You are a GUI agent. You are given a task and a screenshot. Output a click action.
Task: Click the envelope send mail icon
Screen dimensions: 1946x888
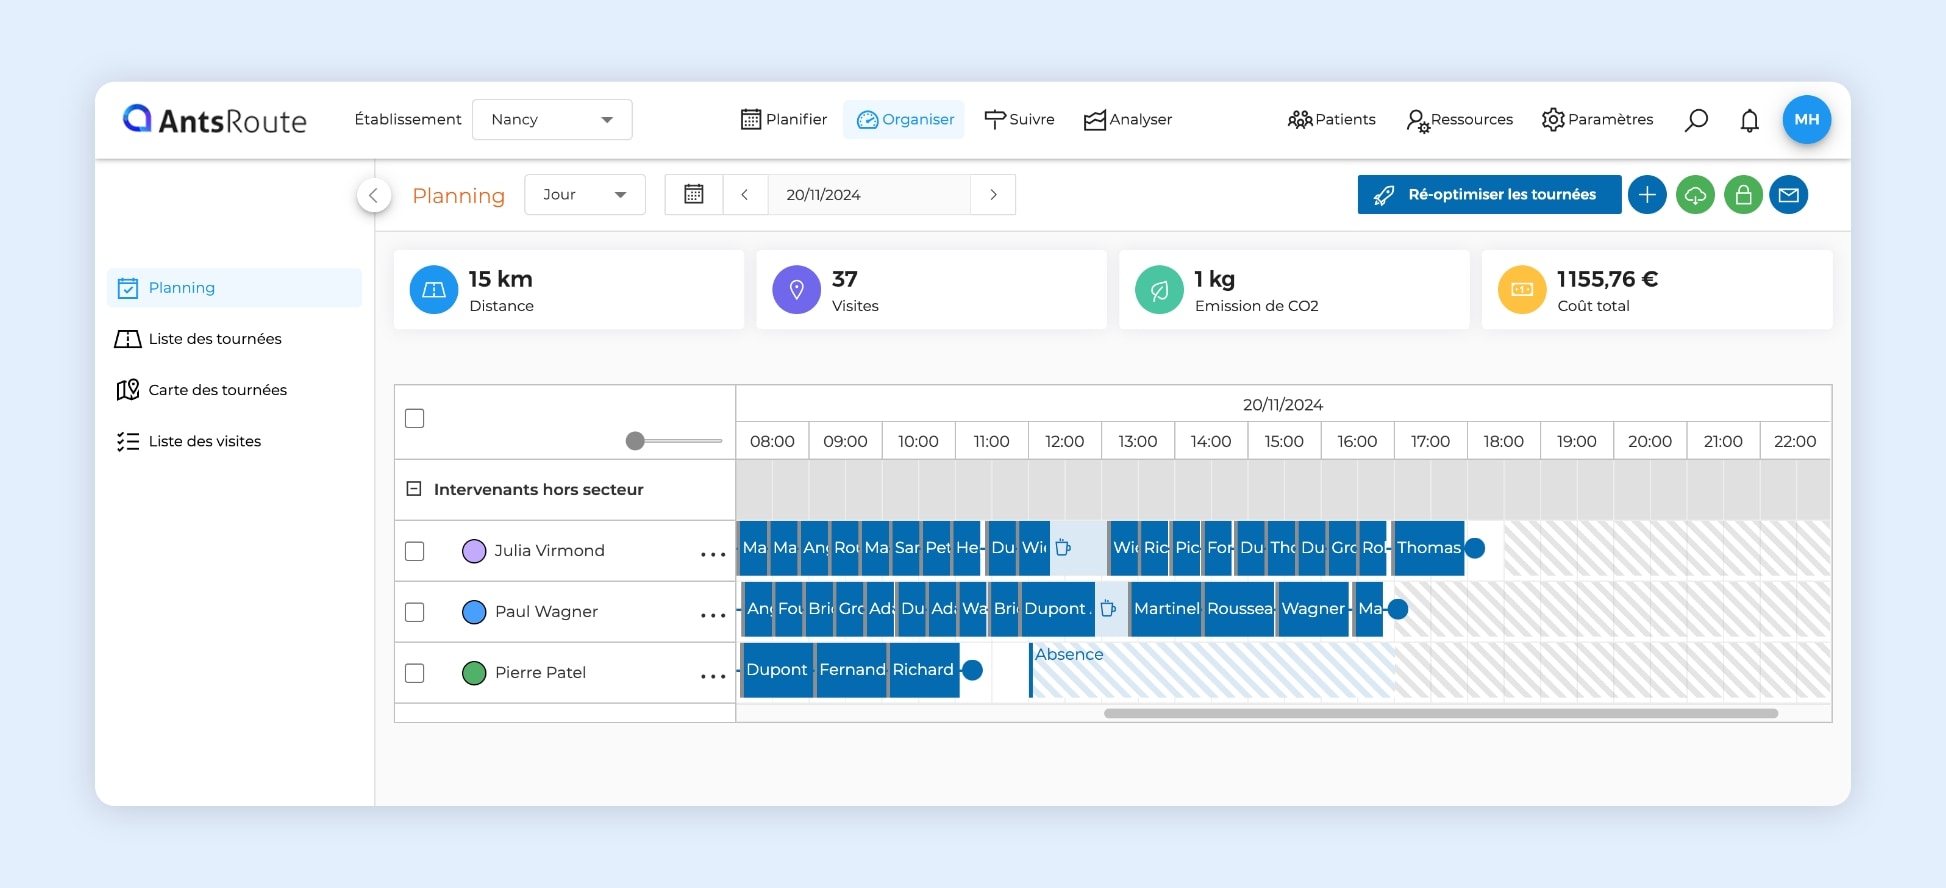(x=1789, y=195)
